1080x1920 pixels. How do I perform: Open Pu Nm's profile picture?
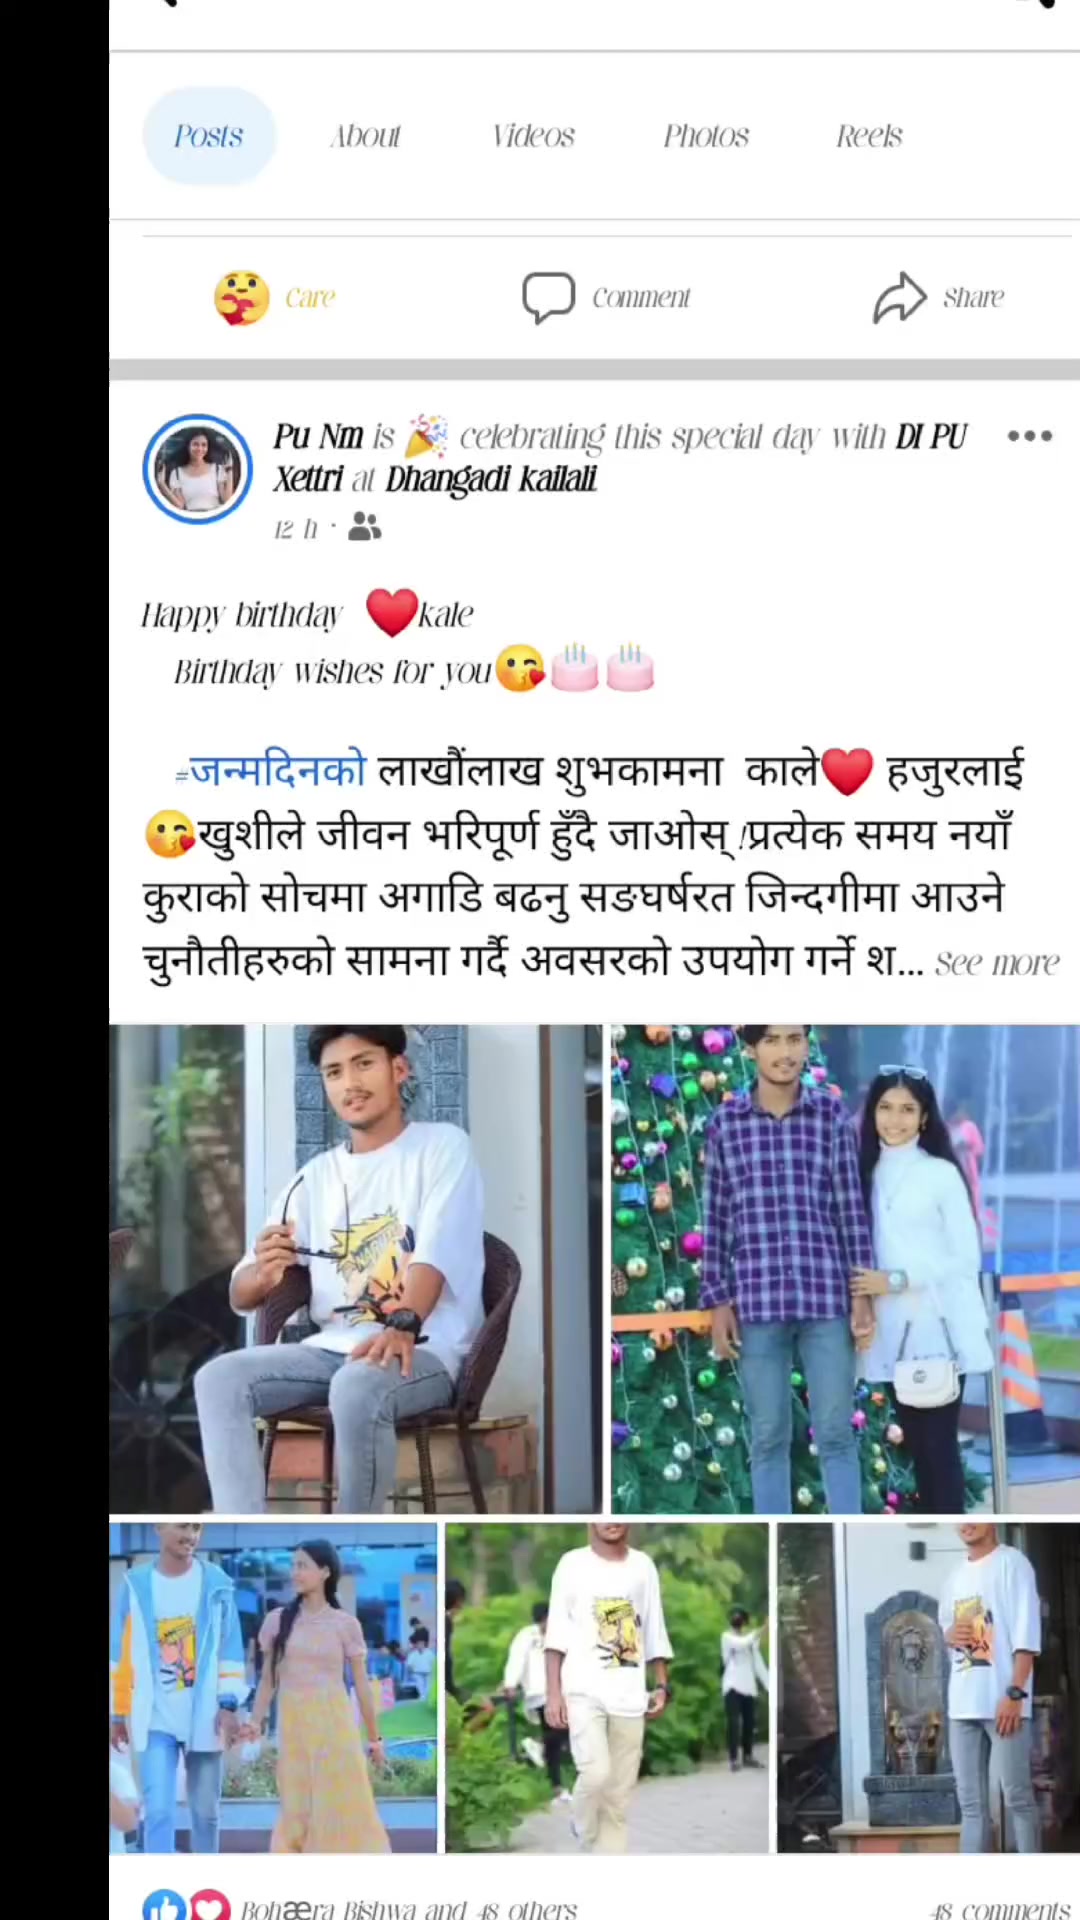197,469
